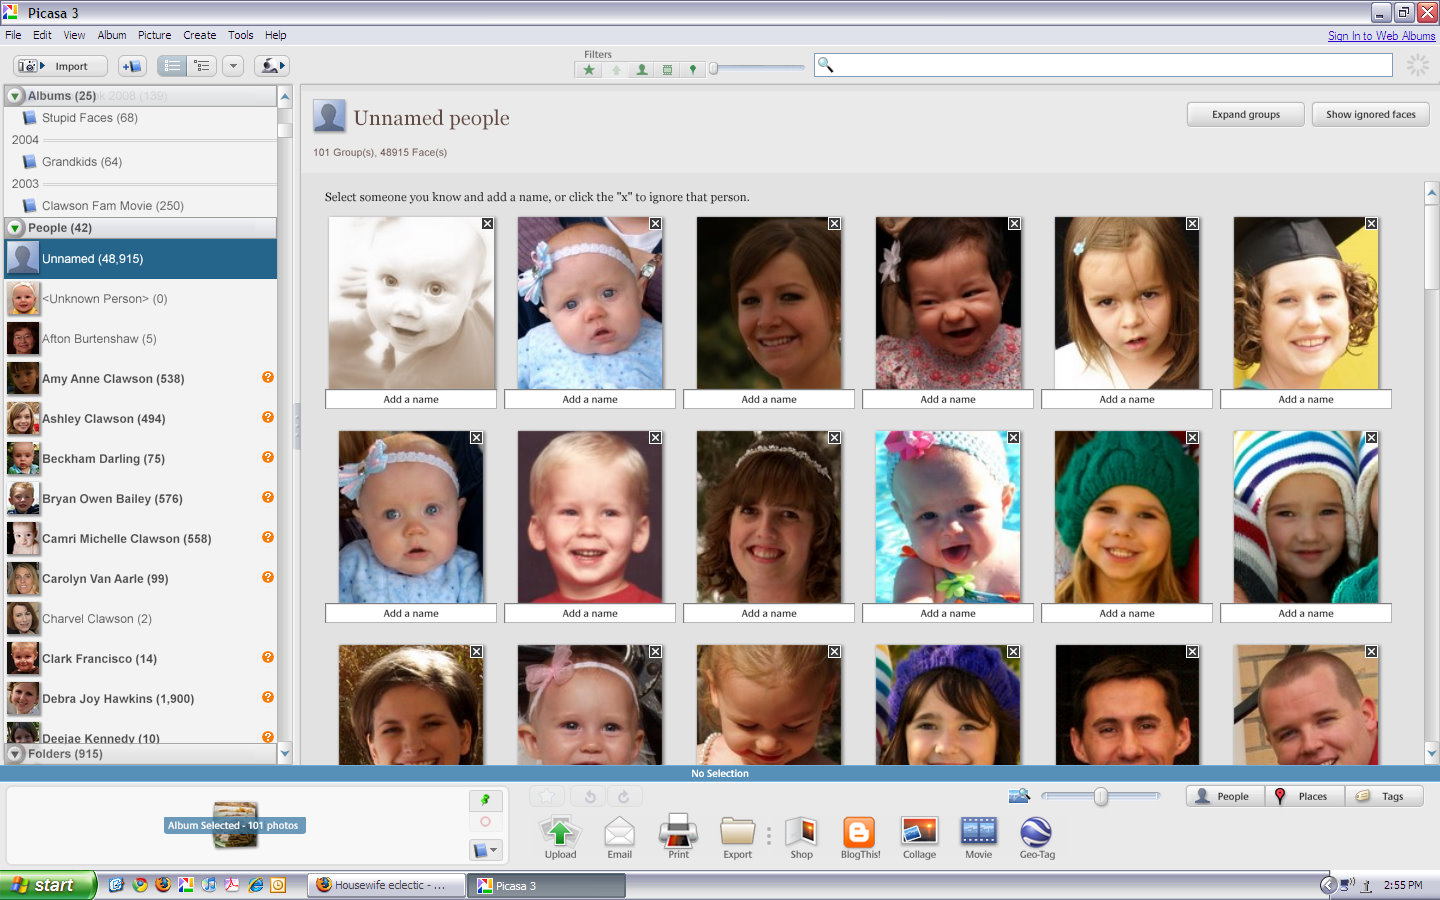Click the down arrow of the library list scrollbar

285,753
